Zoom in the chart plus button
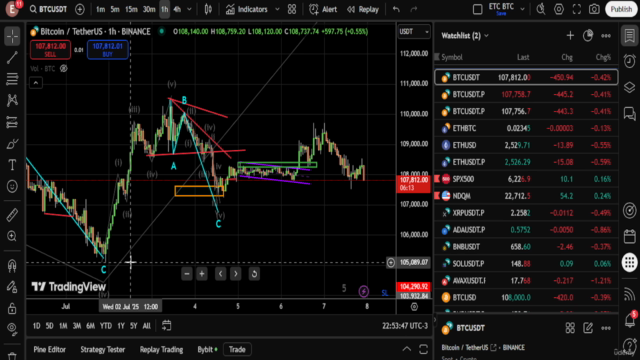640x360 pixels. click(202, 274)
